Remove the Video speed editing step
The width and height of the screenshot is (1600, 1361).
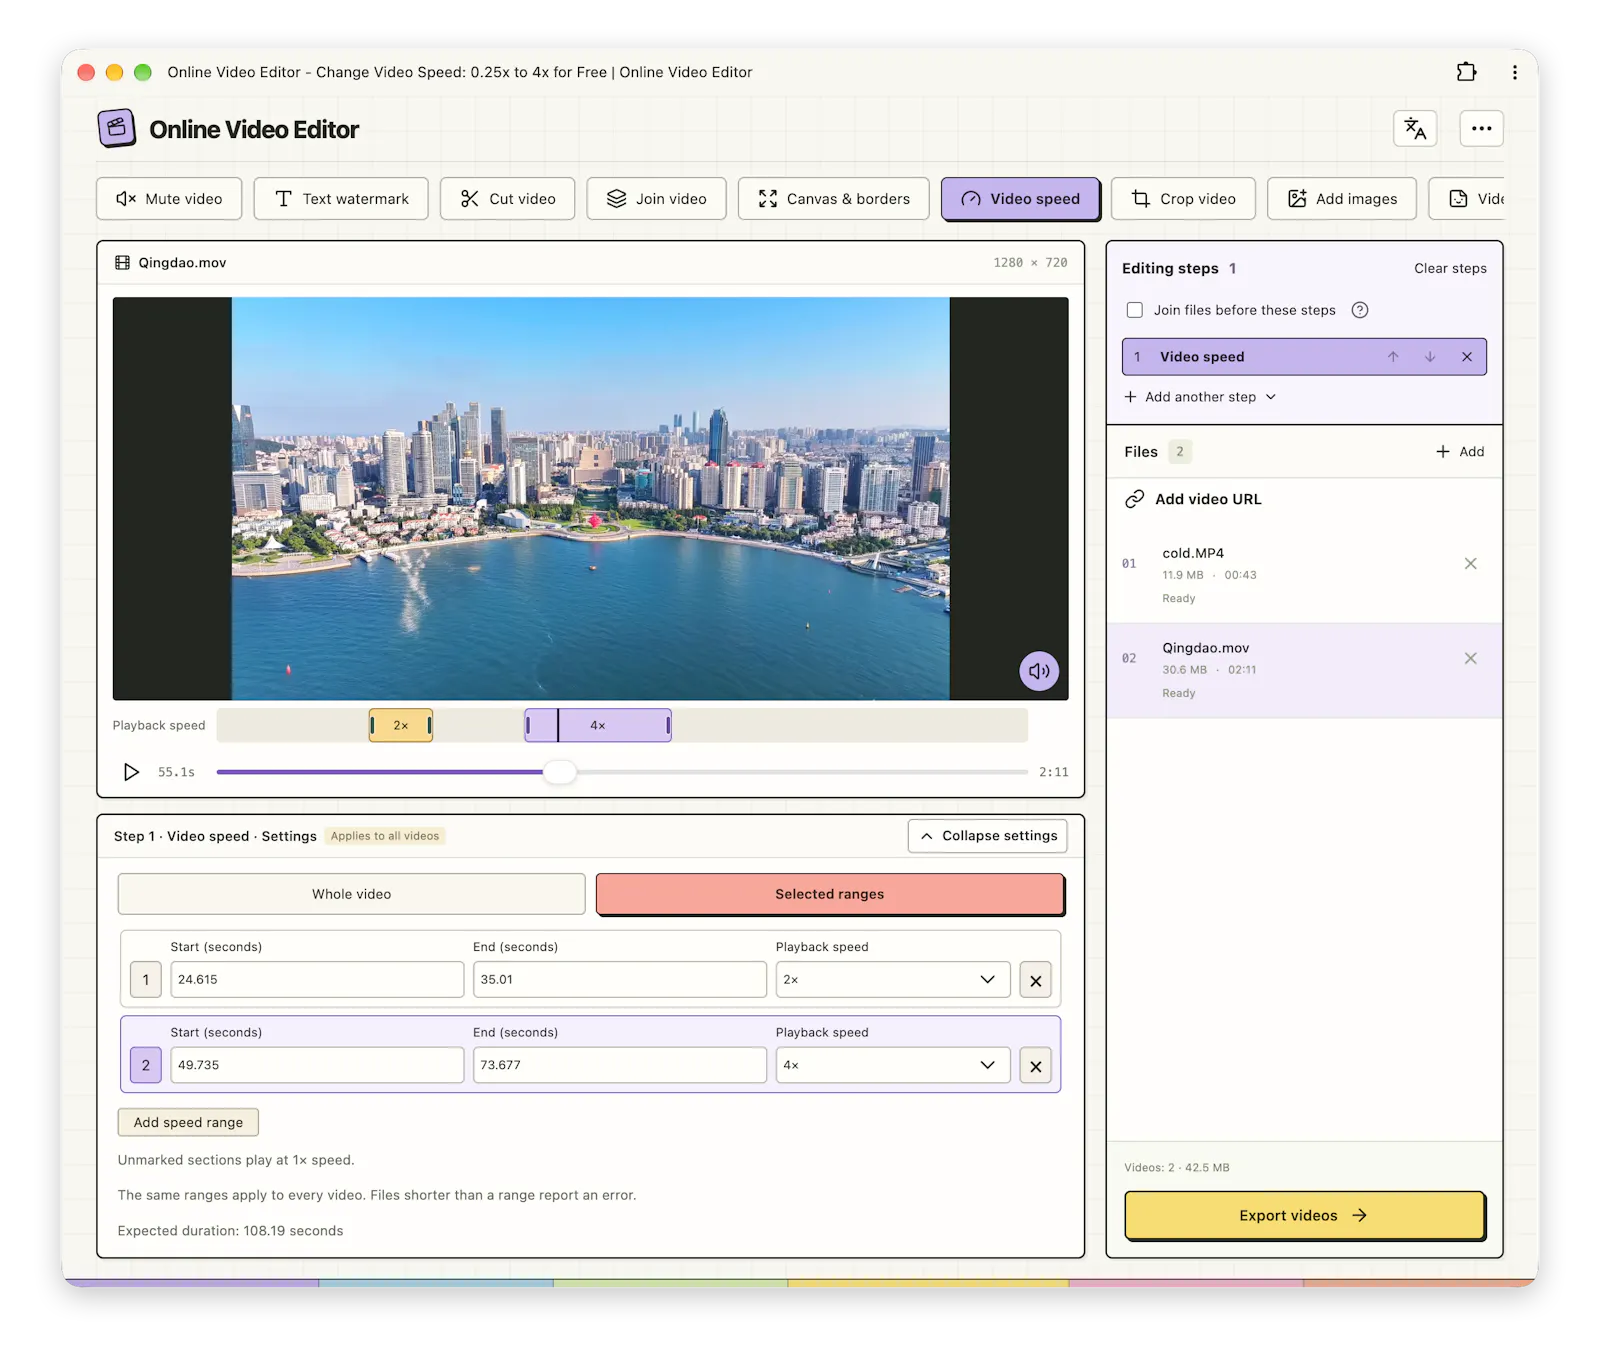tap(1467, 357)
